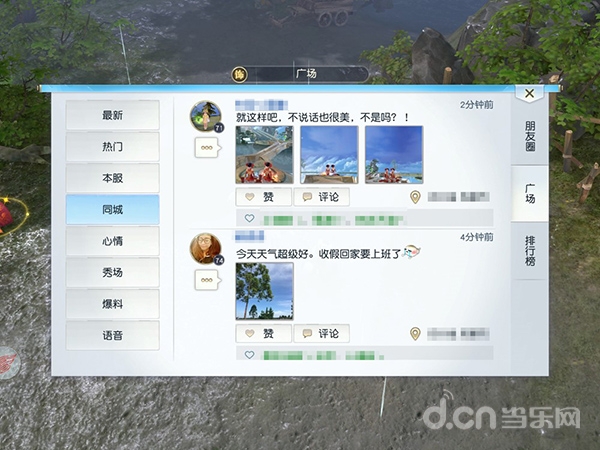This screenshot has width=600, height=450.
Task: Like the first post with 赞 button
Action: (262, 197)
